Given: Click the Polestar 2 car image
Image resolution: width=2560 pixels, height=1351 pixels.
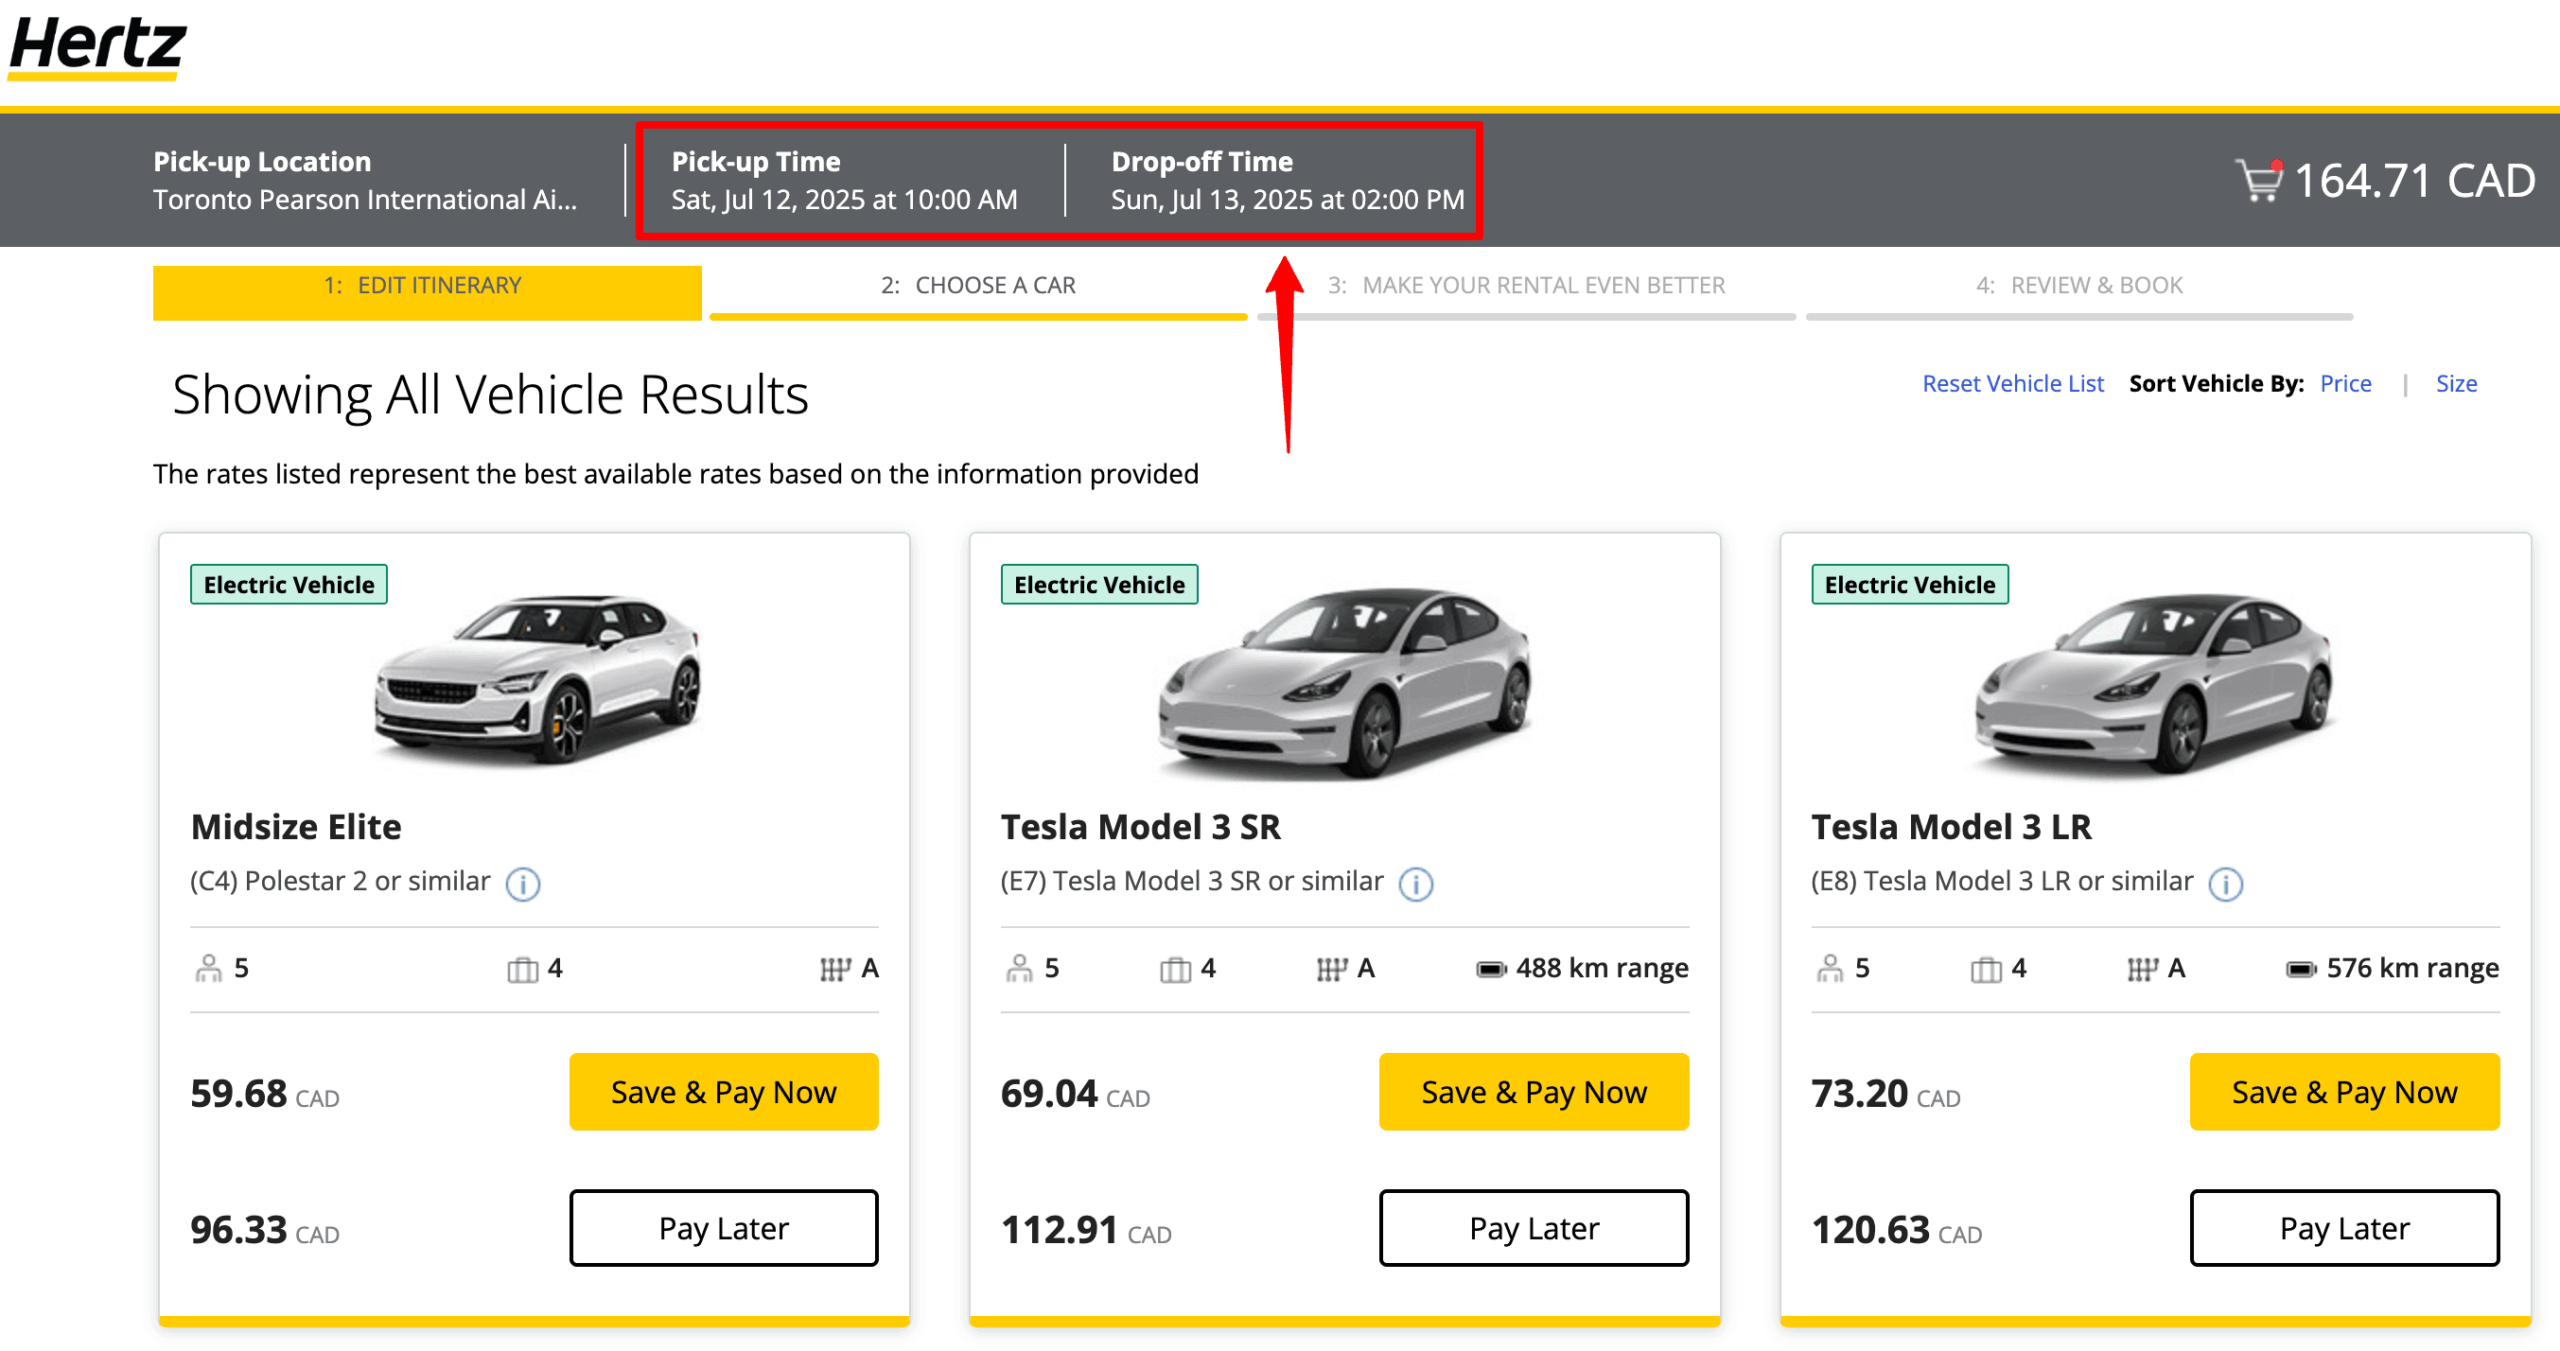Looking at the screenshot, I should click(538, 680).
